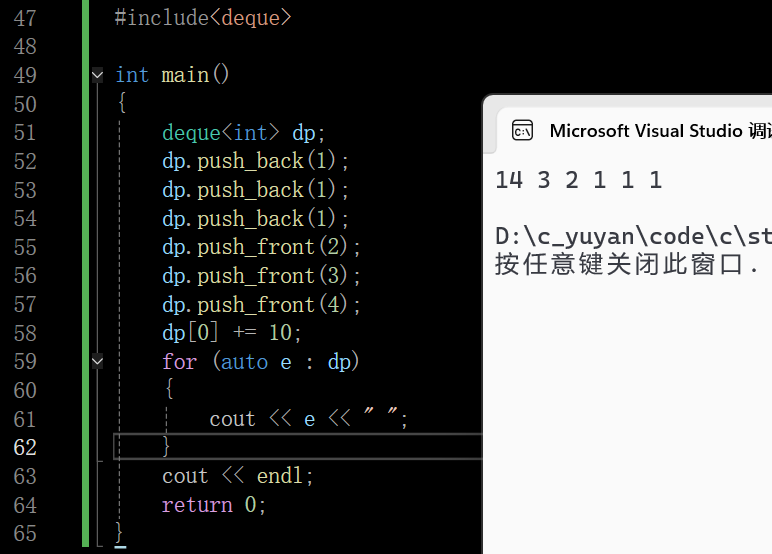Viewport: 772px width, 554px height.
Task: Click the 'cout << e << " ";' statement
Action: tap(309, 419)
